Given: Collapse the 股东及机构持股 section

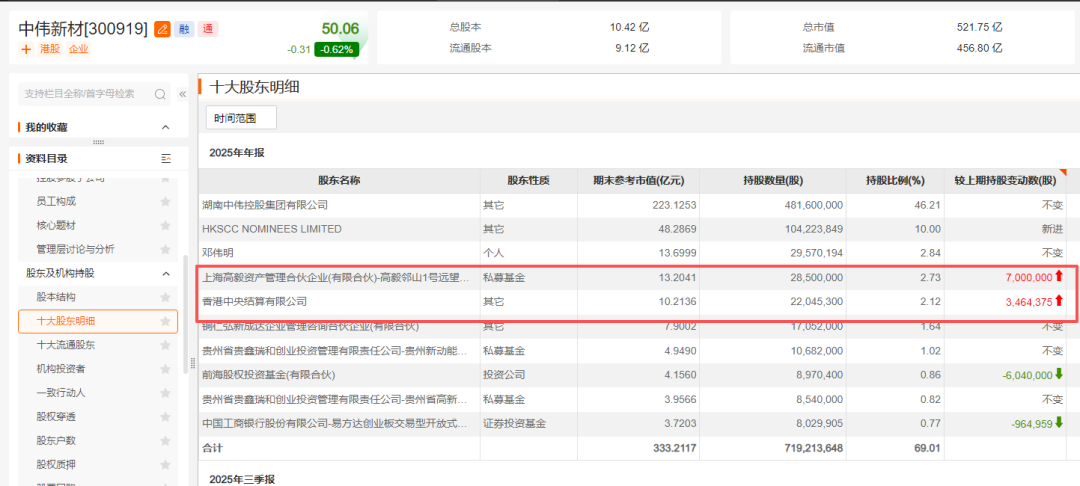Looking at the screenshot, I should pyautogui.click(x=166, y=273).
